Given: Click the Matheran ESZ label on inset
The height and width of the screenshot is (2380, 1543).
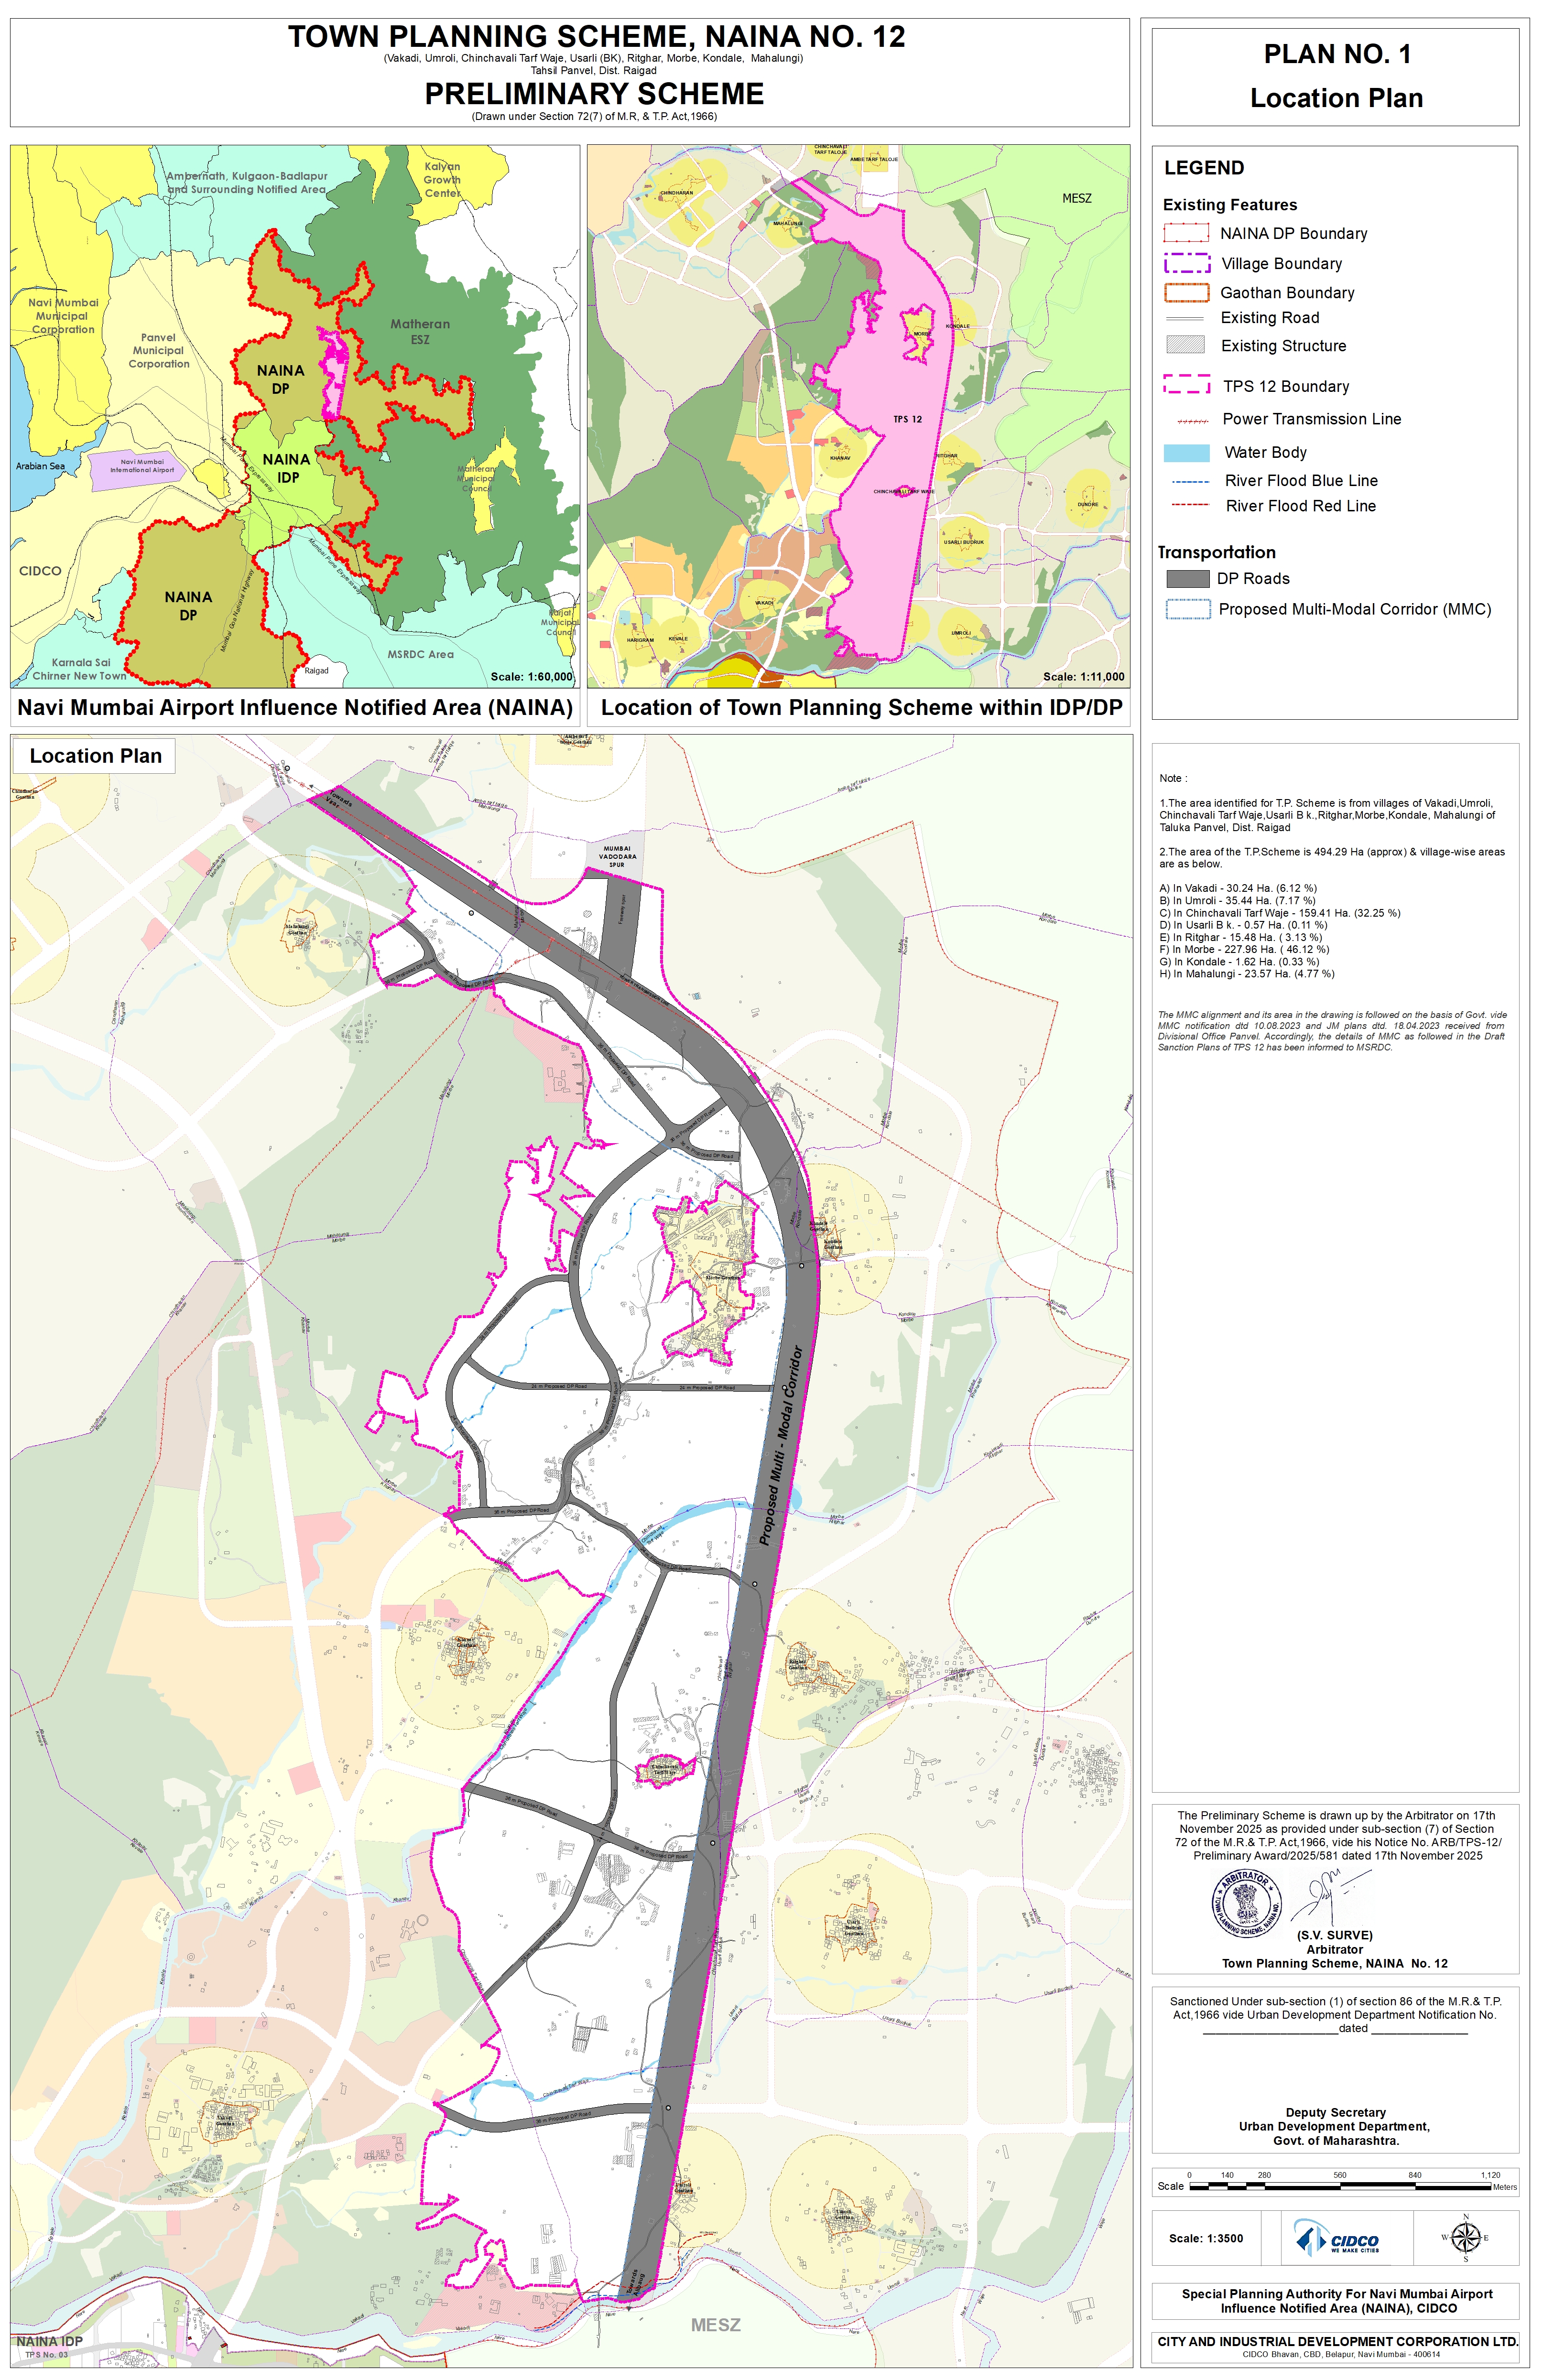Looking at the screenshot, I should tap(420, 331).
